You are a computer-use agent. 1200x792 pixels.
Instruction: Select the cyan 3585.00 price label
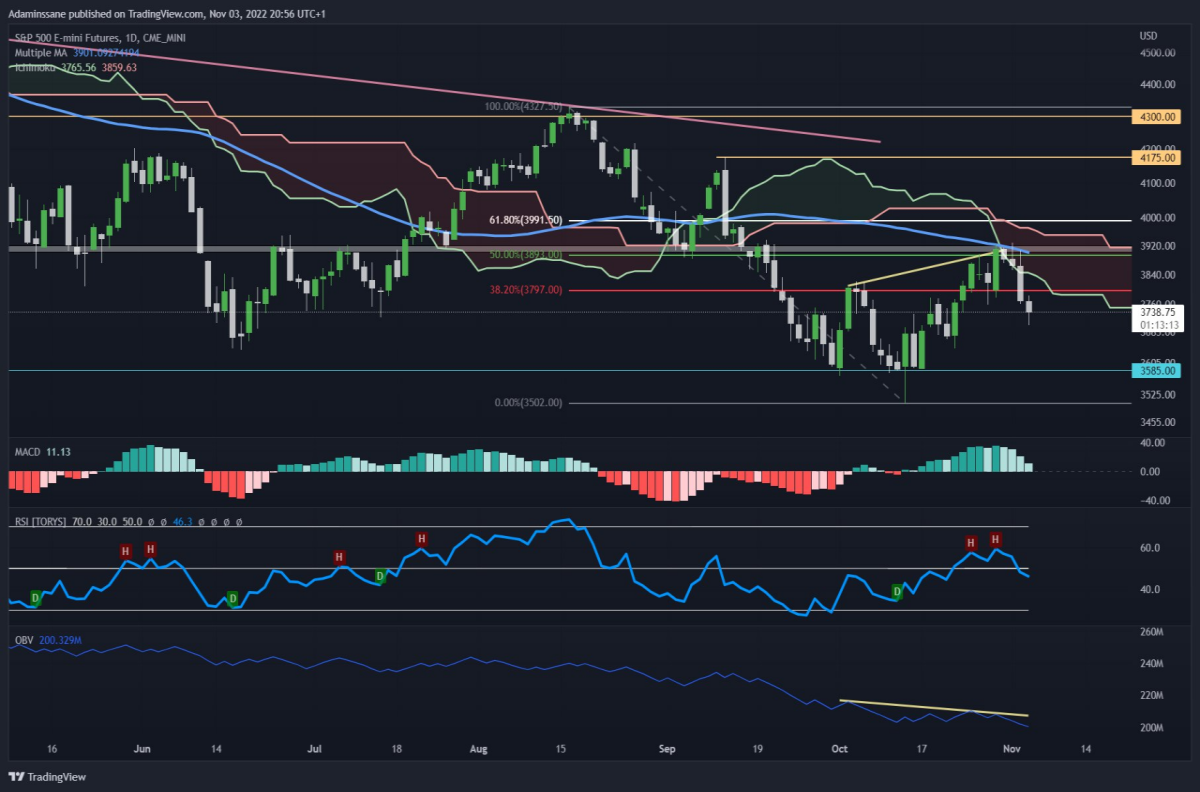point(1156,370)
